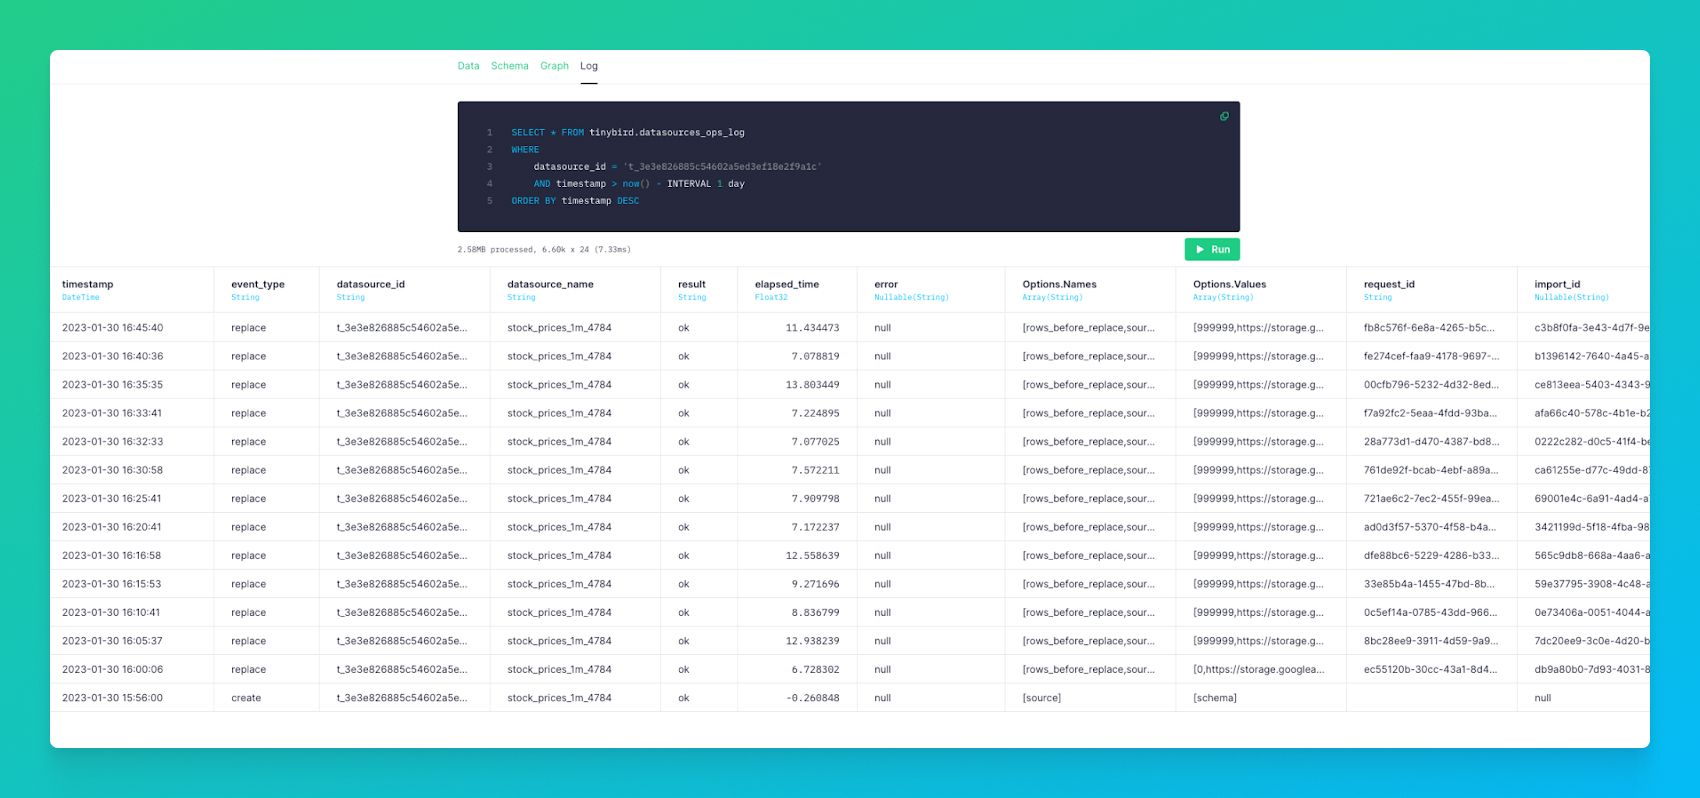Click elapsed time value 13.803449

(x=812, y=385)
